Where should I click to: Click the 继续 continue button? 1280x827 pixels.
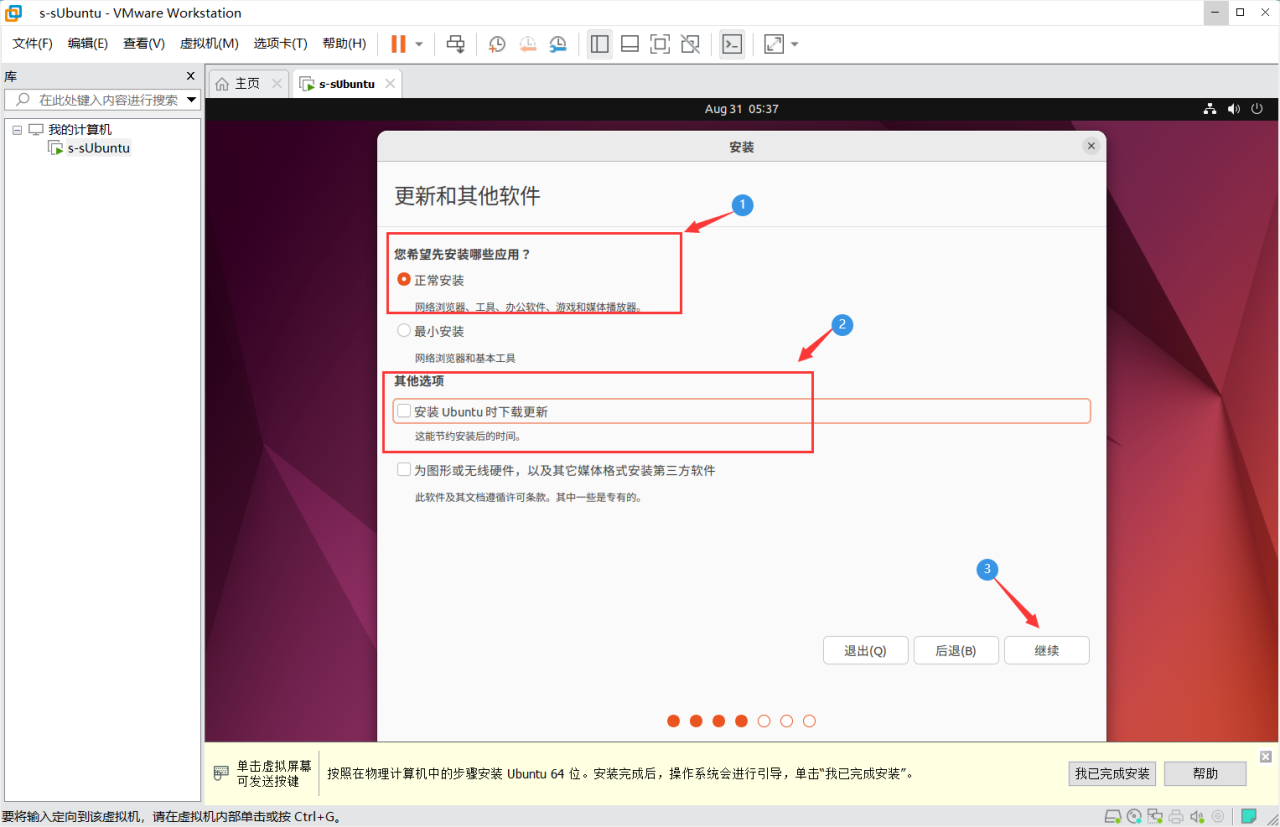1047,650
